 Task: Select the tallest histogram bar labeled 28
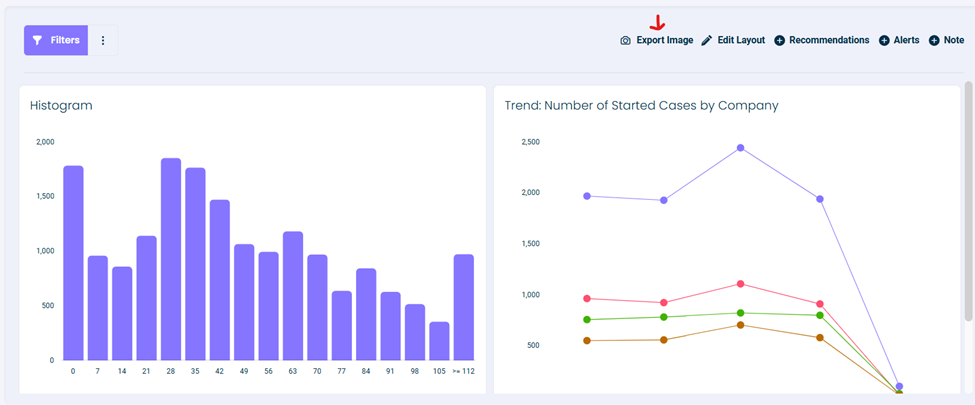[171, 259]
